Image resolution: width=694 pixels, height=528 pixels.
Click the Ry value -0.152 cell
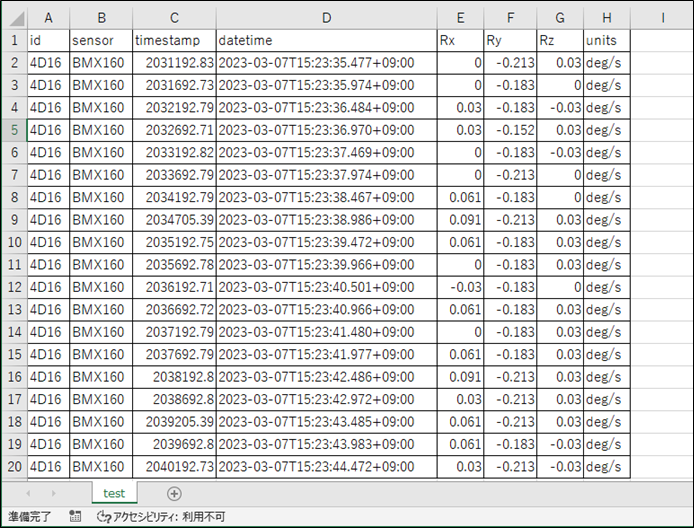point(509,129)
